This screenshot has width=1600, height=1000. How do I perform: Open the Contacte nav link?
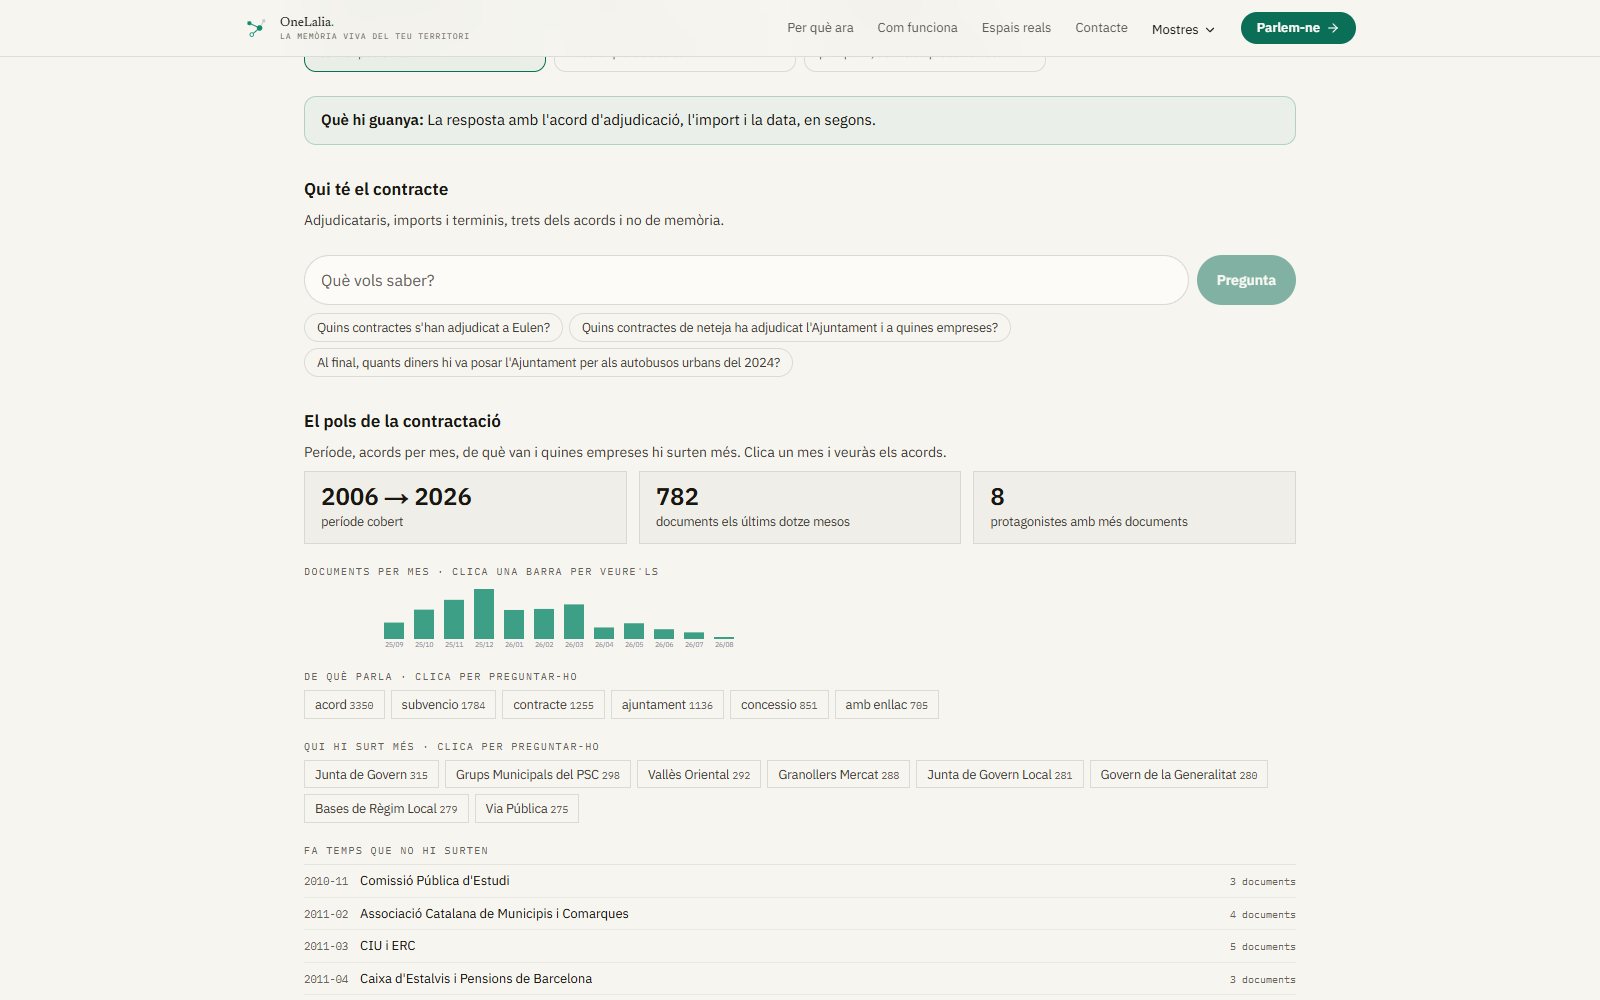coord(1101,28)
